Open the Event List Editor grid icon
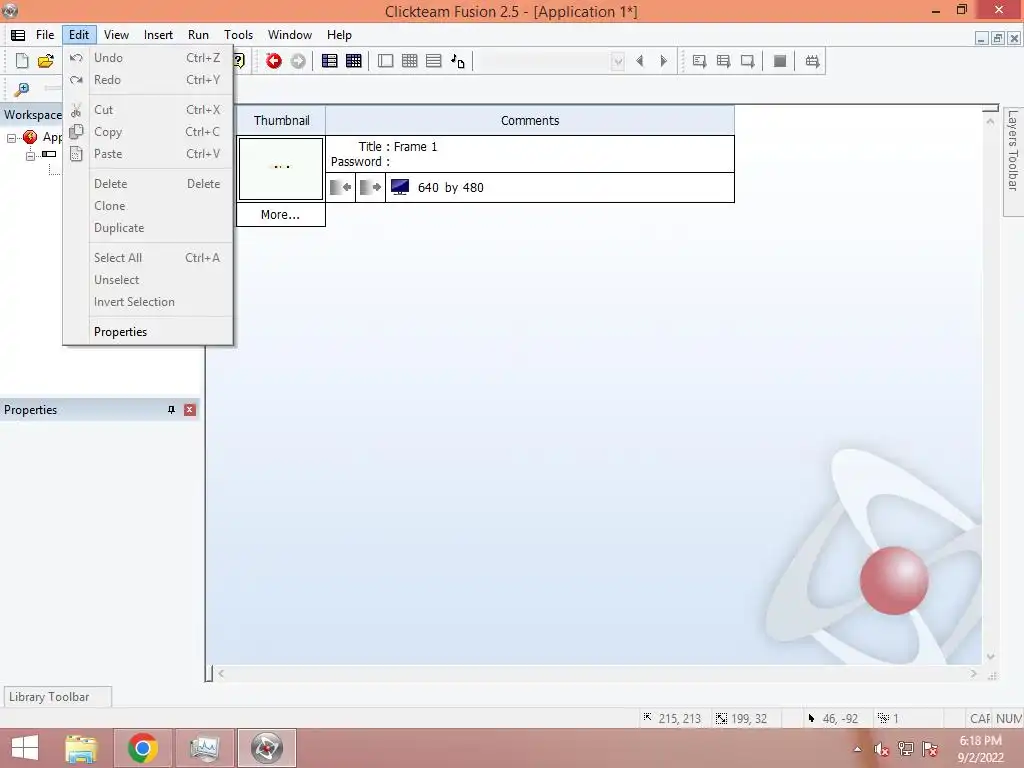 pos(409,61)
